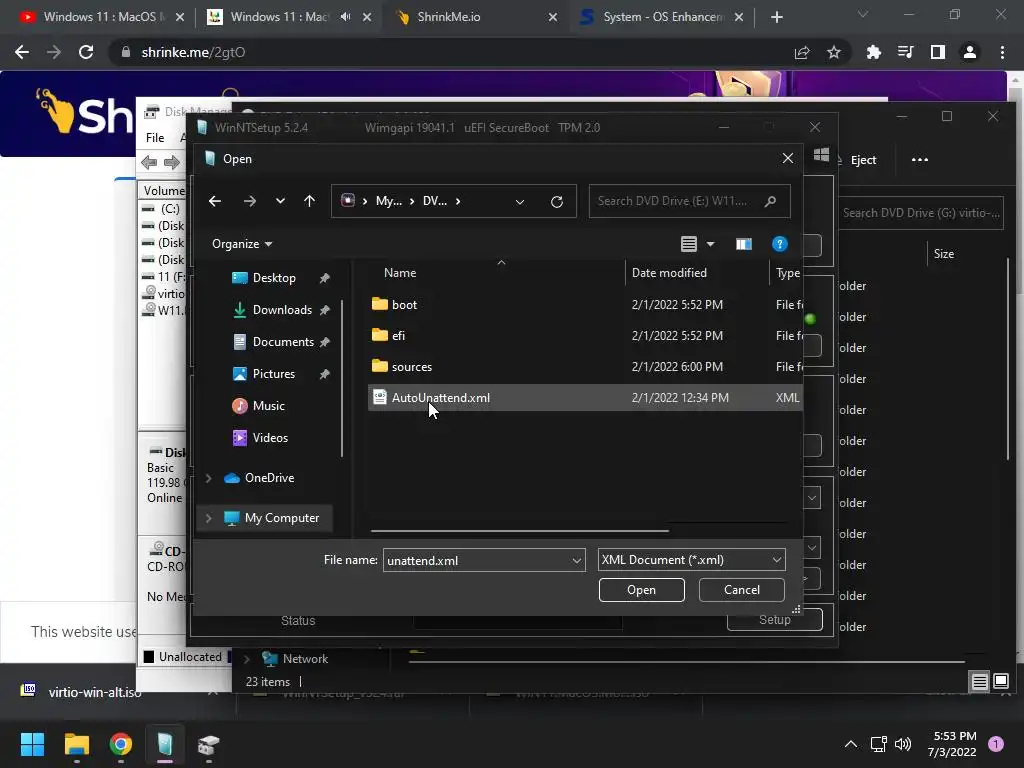Open view options dropdown arrow
The image size is (1024, 768).
tap(711, 244)
